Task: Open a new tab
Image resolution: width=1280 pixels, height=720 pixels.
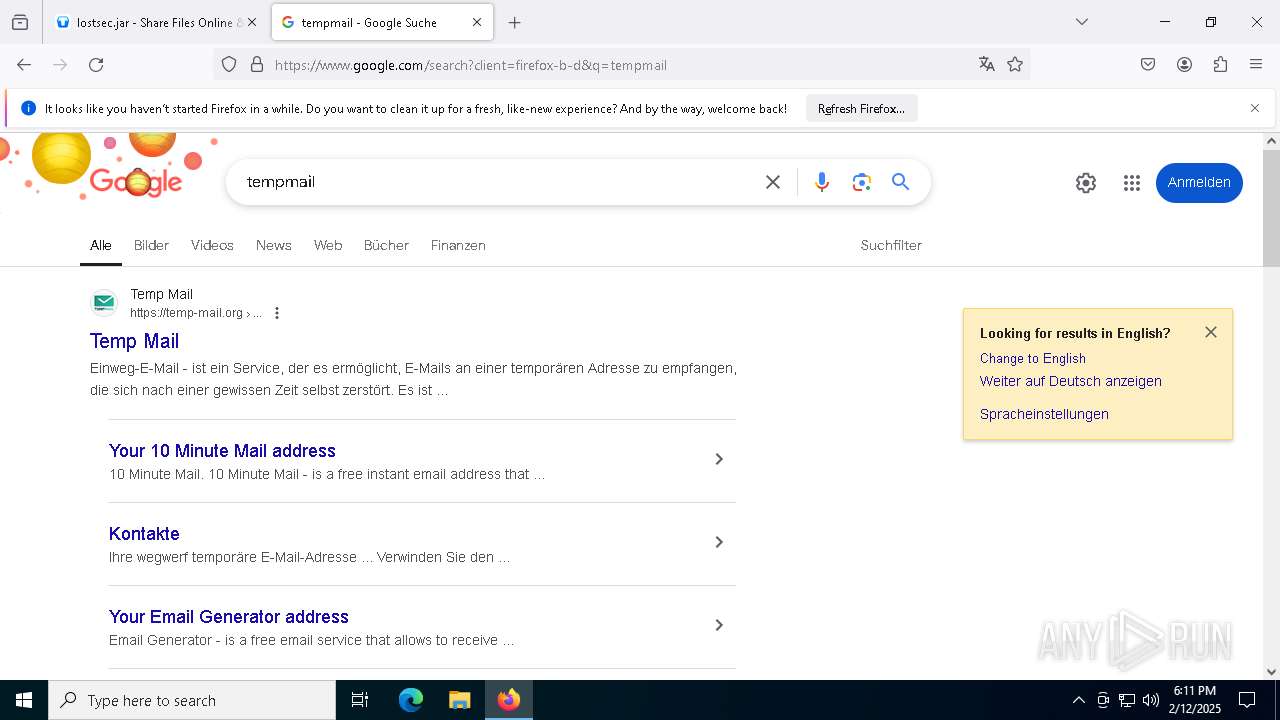Action: point(514,22)
